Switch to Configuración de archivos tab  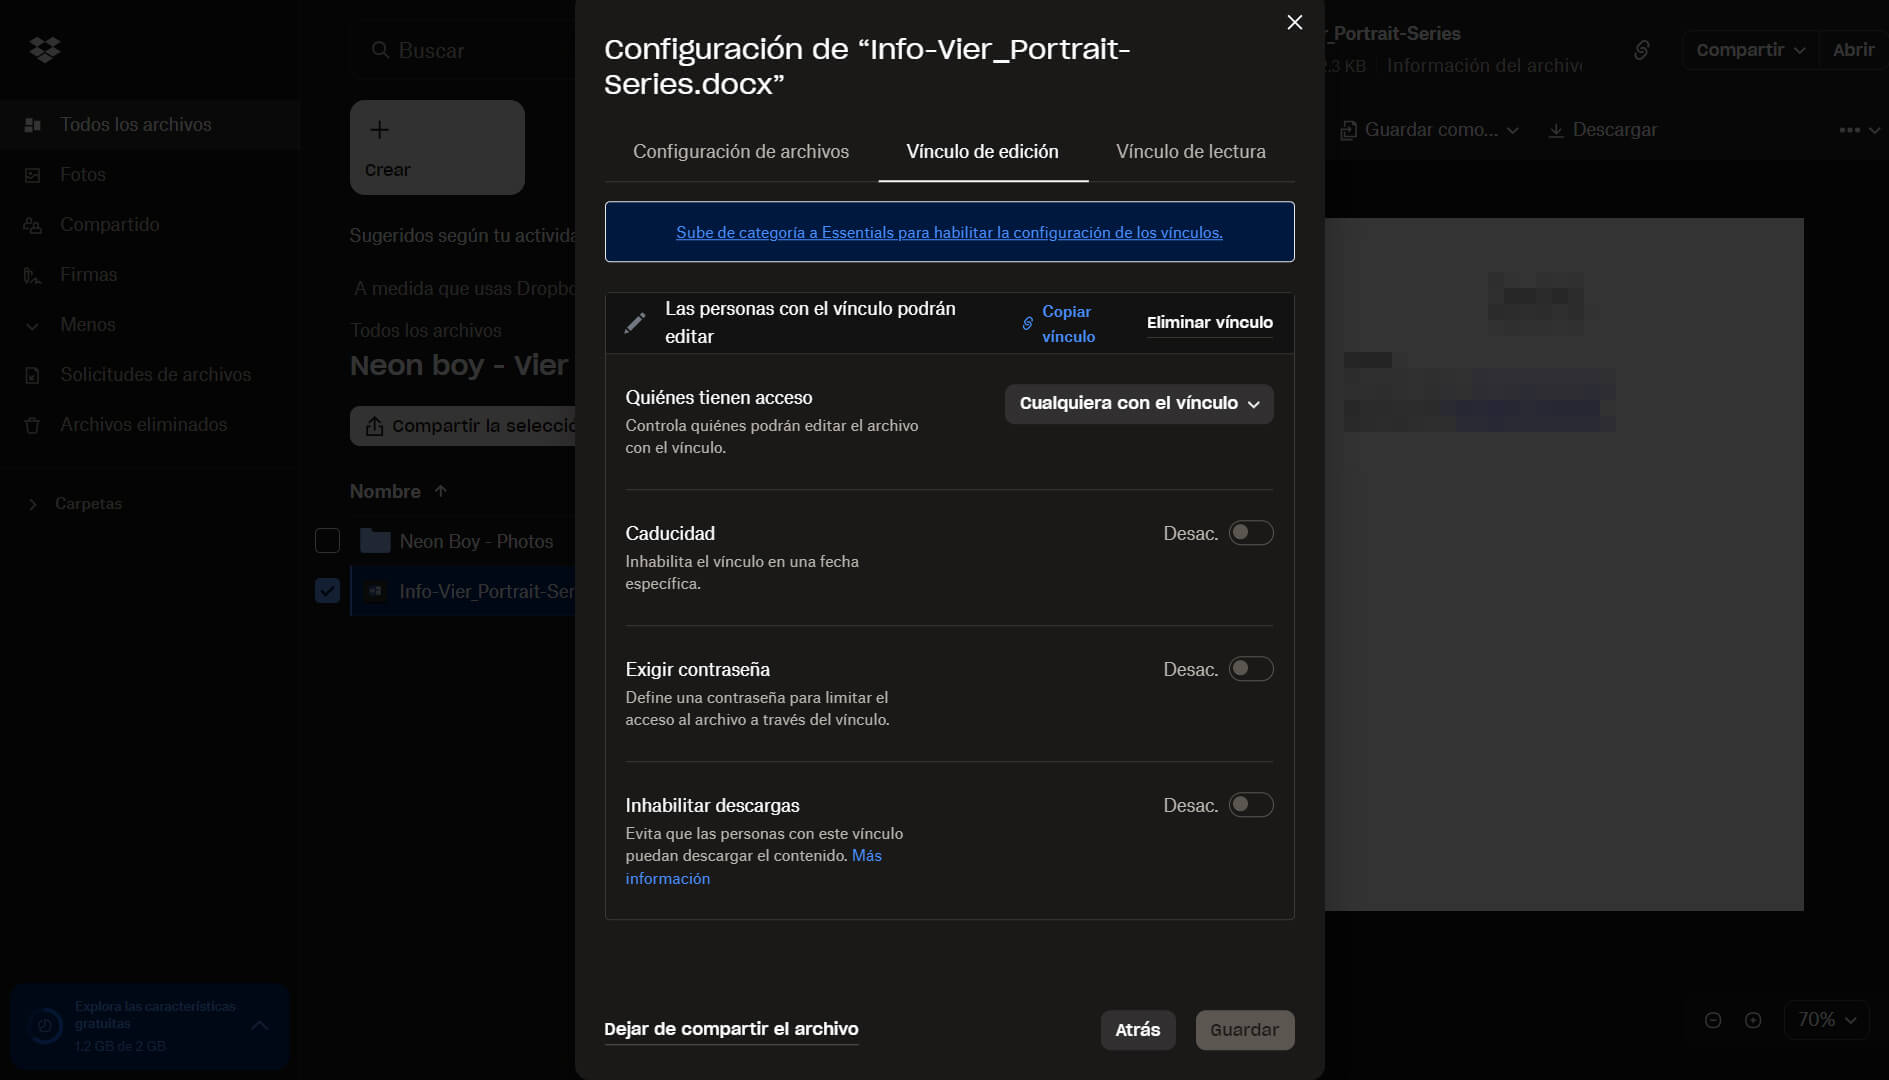741,152
